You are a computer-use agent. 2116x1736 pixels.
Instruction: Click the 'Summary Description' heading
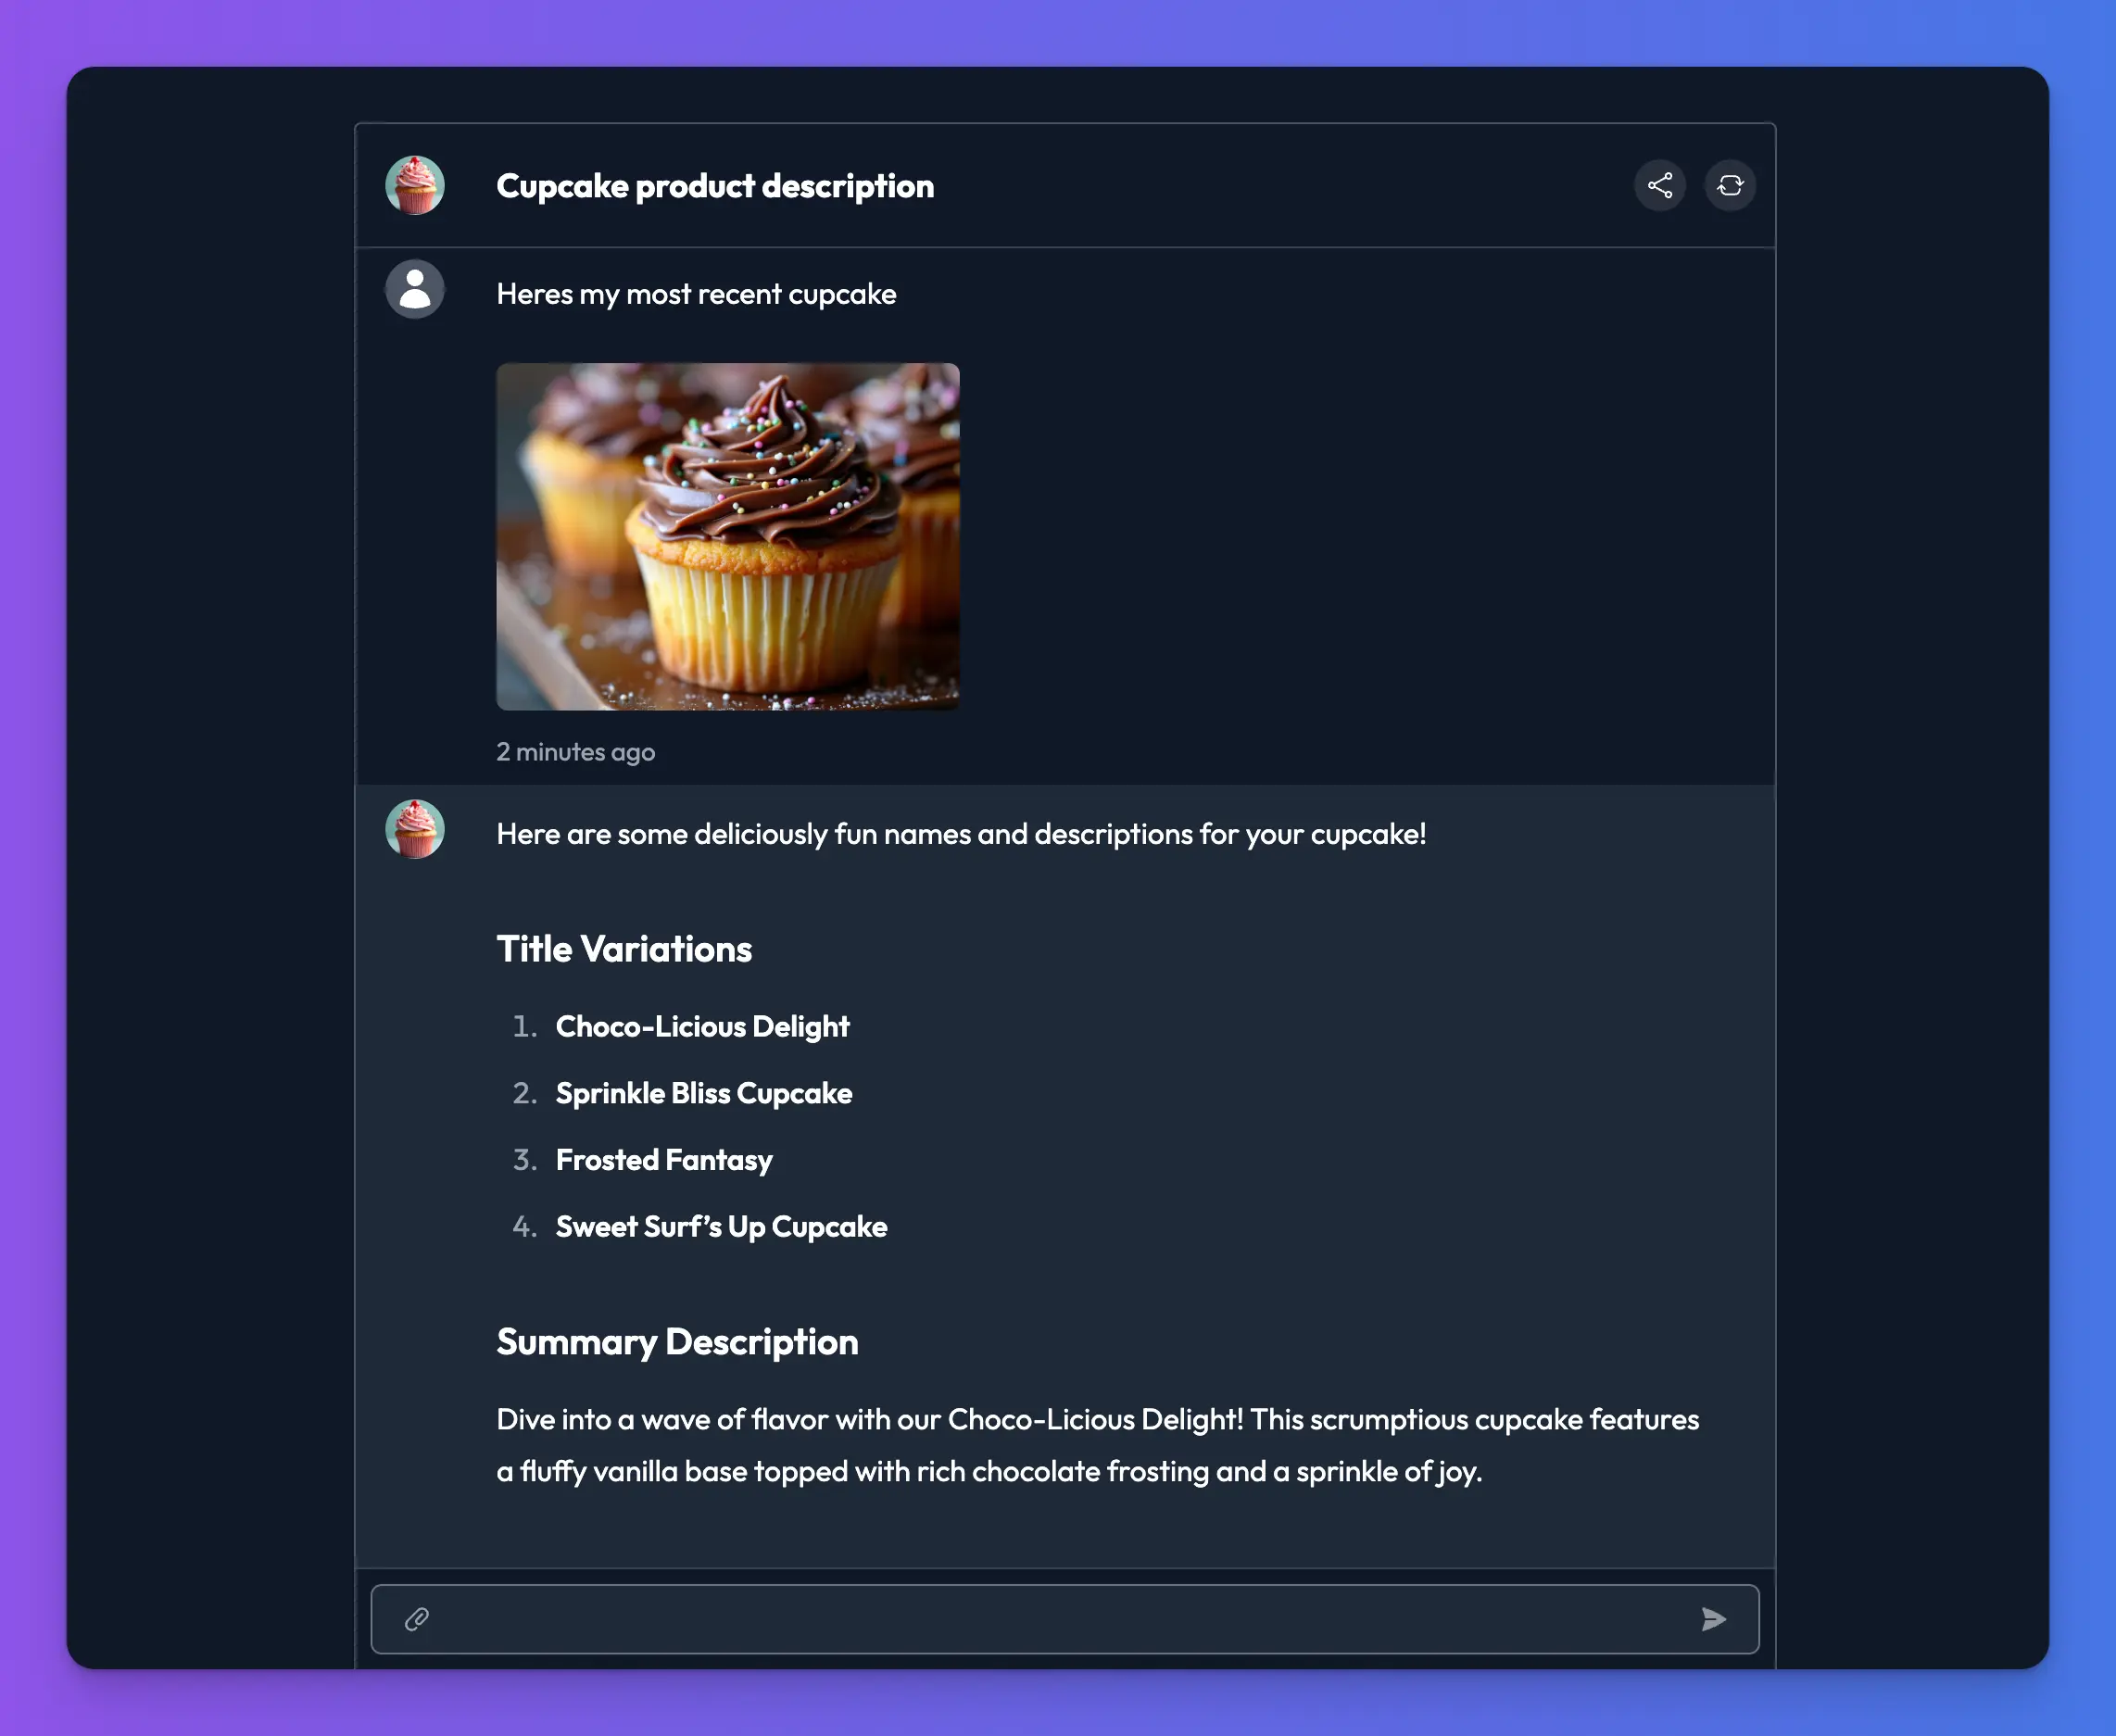pos(677,1342)
